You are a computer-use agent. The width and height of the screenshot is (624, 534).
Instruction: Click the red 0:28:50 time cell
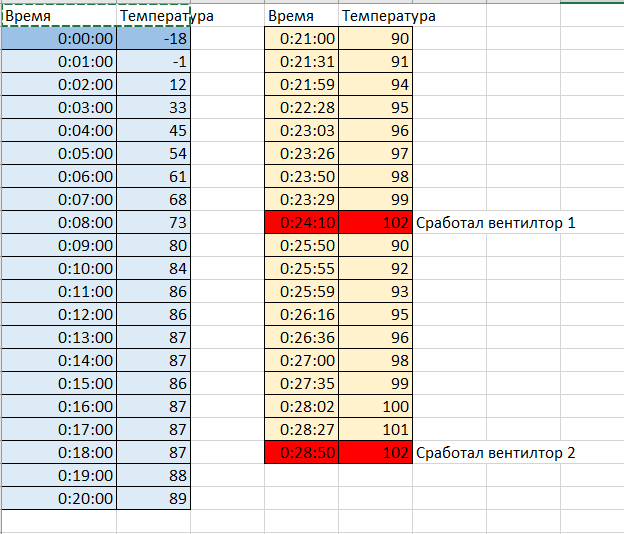pos(302,452)
